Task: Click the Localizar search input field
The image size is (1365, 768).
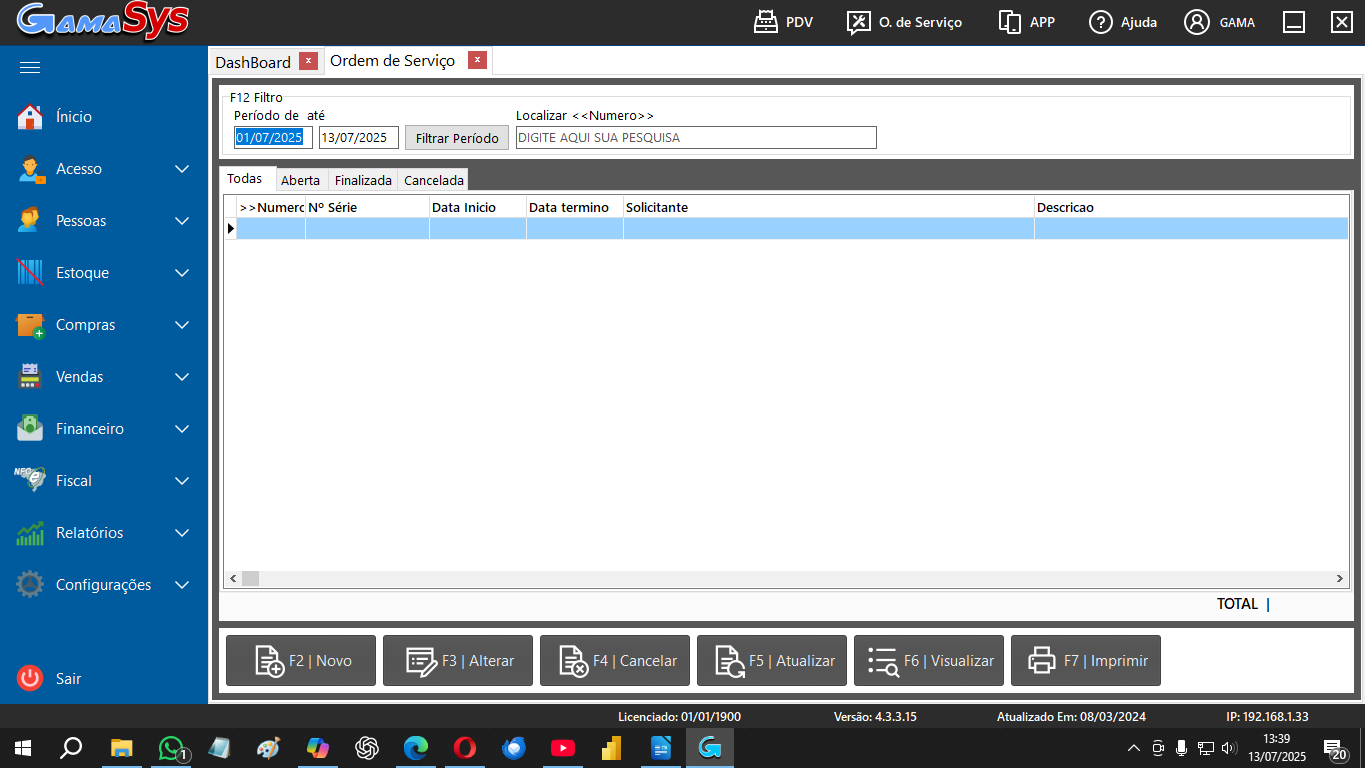Action: pos(696,138)
